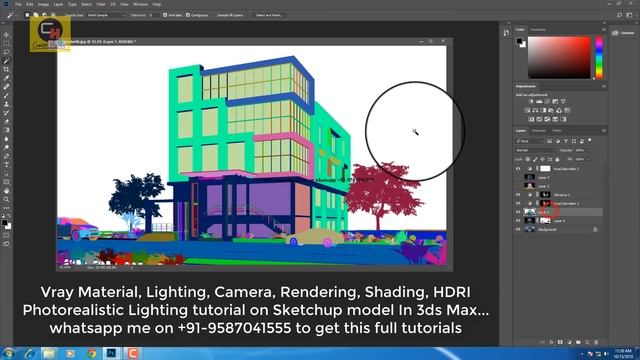Open the Adjustments panel options menu
This screenshot has width=640, height=360.
click(x=604, y=86)
